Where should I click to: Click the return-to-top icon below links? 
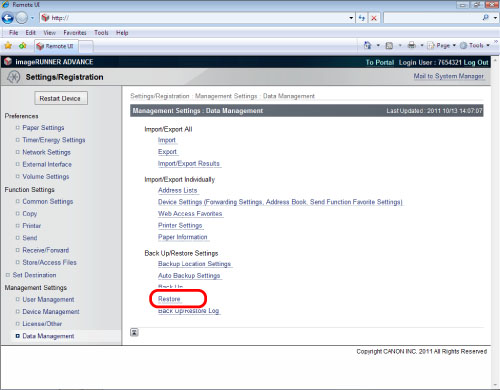(x=134, y=332)
